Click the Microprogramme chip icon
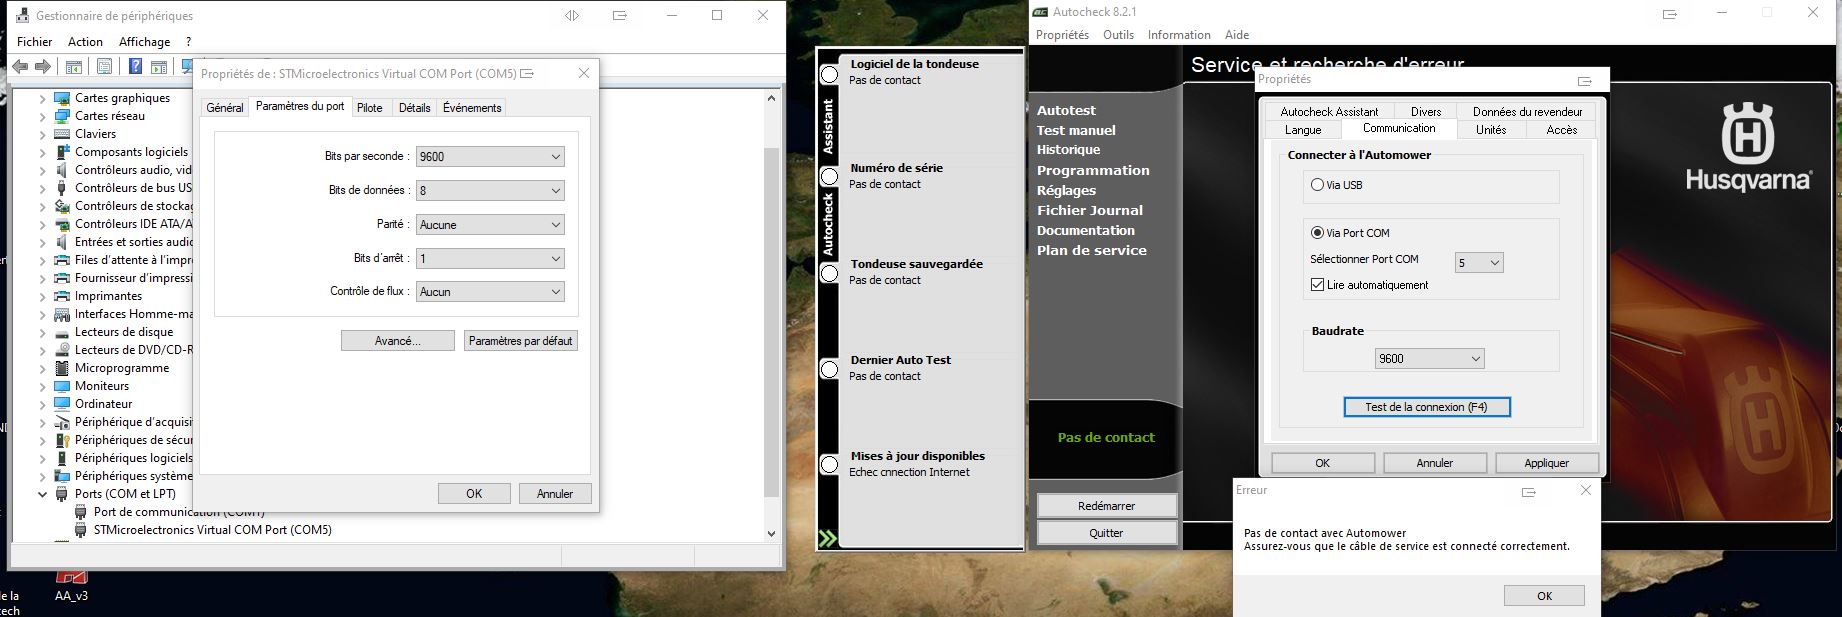1842x617 pixels. (x=62, y=368)
